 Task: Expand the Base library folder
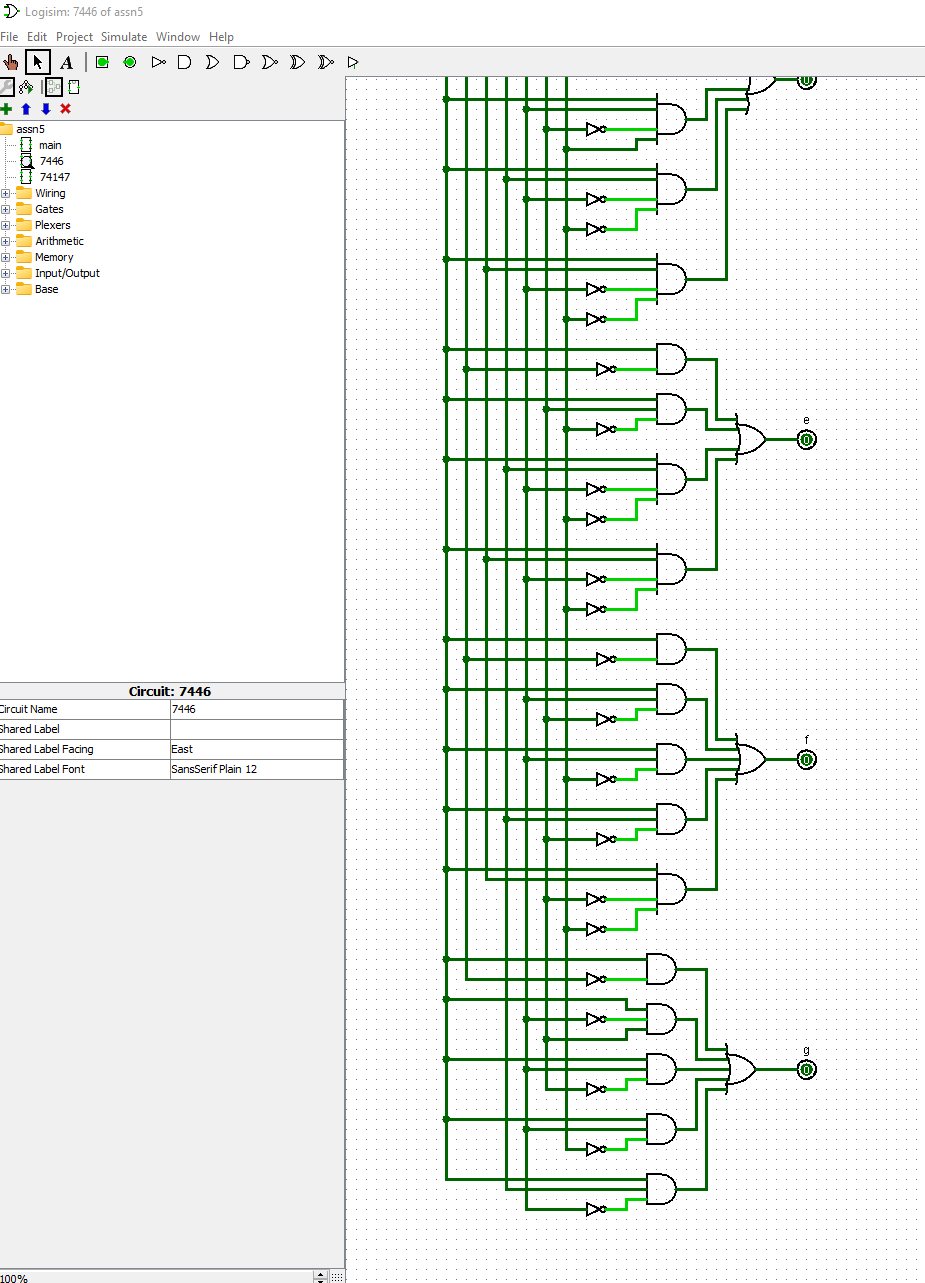click(x=5, y=289)
